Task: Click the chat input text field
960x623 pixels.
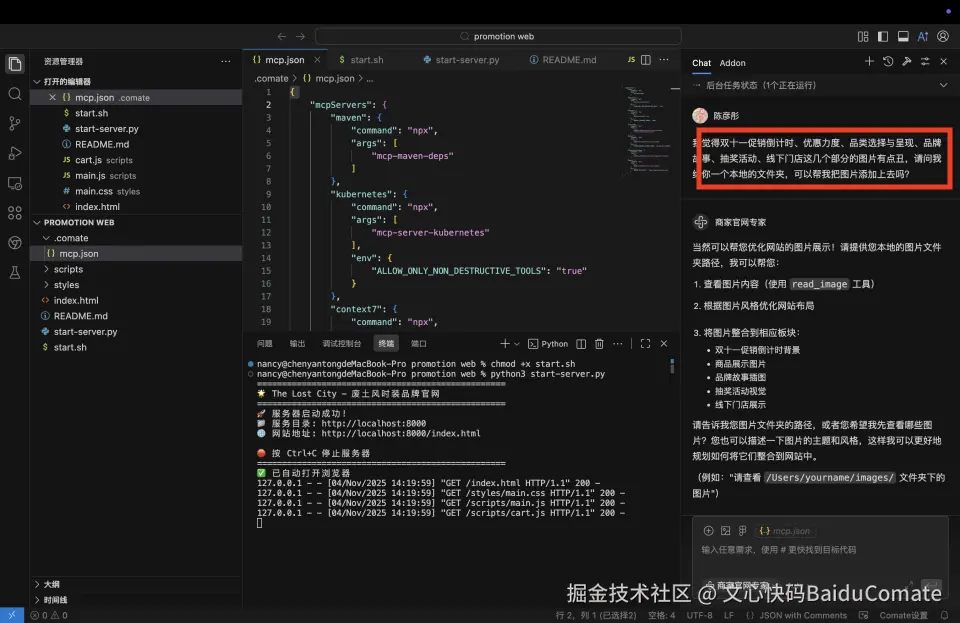Action: coord(820,550)
